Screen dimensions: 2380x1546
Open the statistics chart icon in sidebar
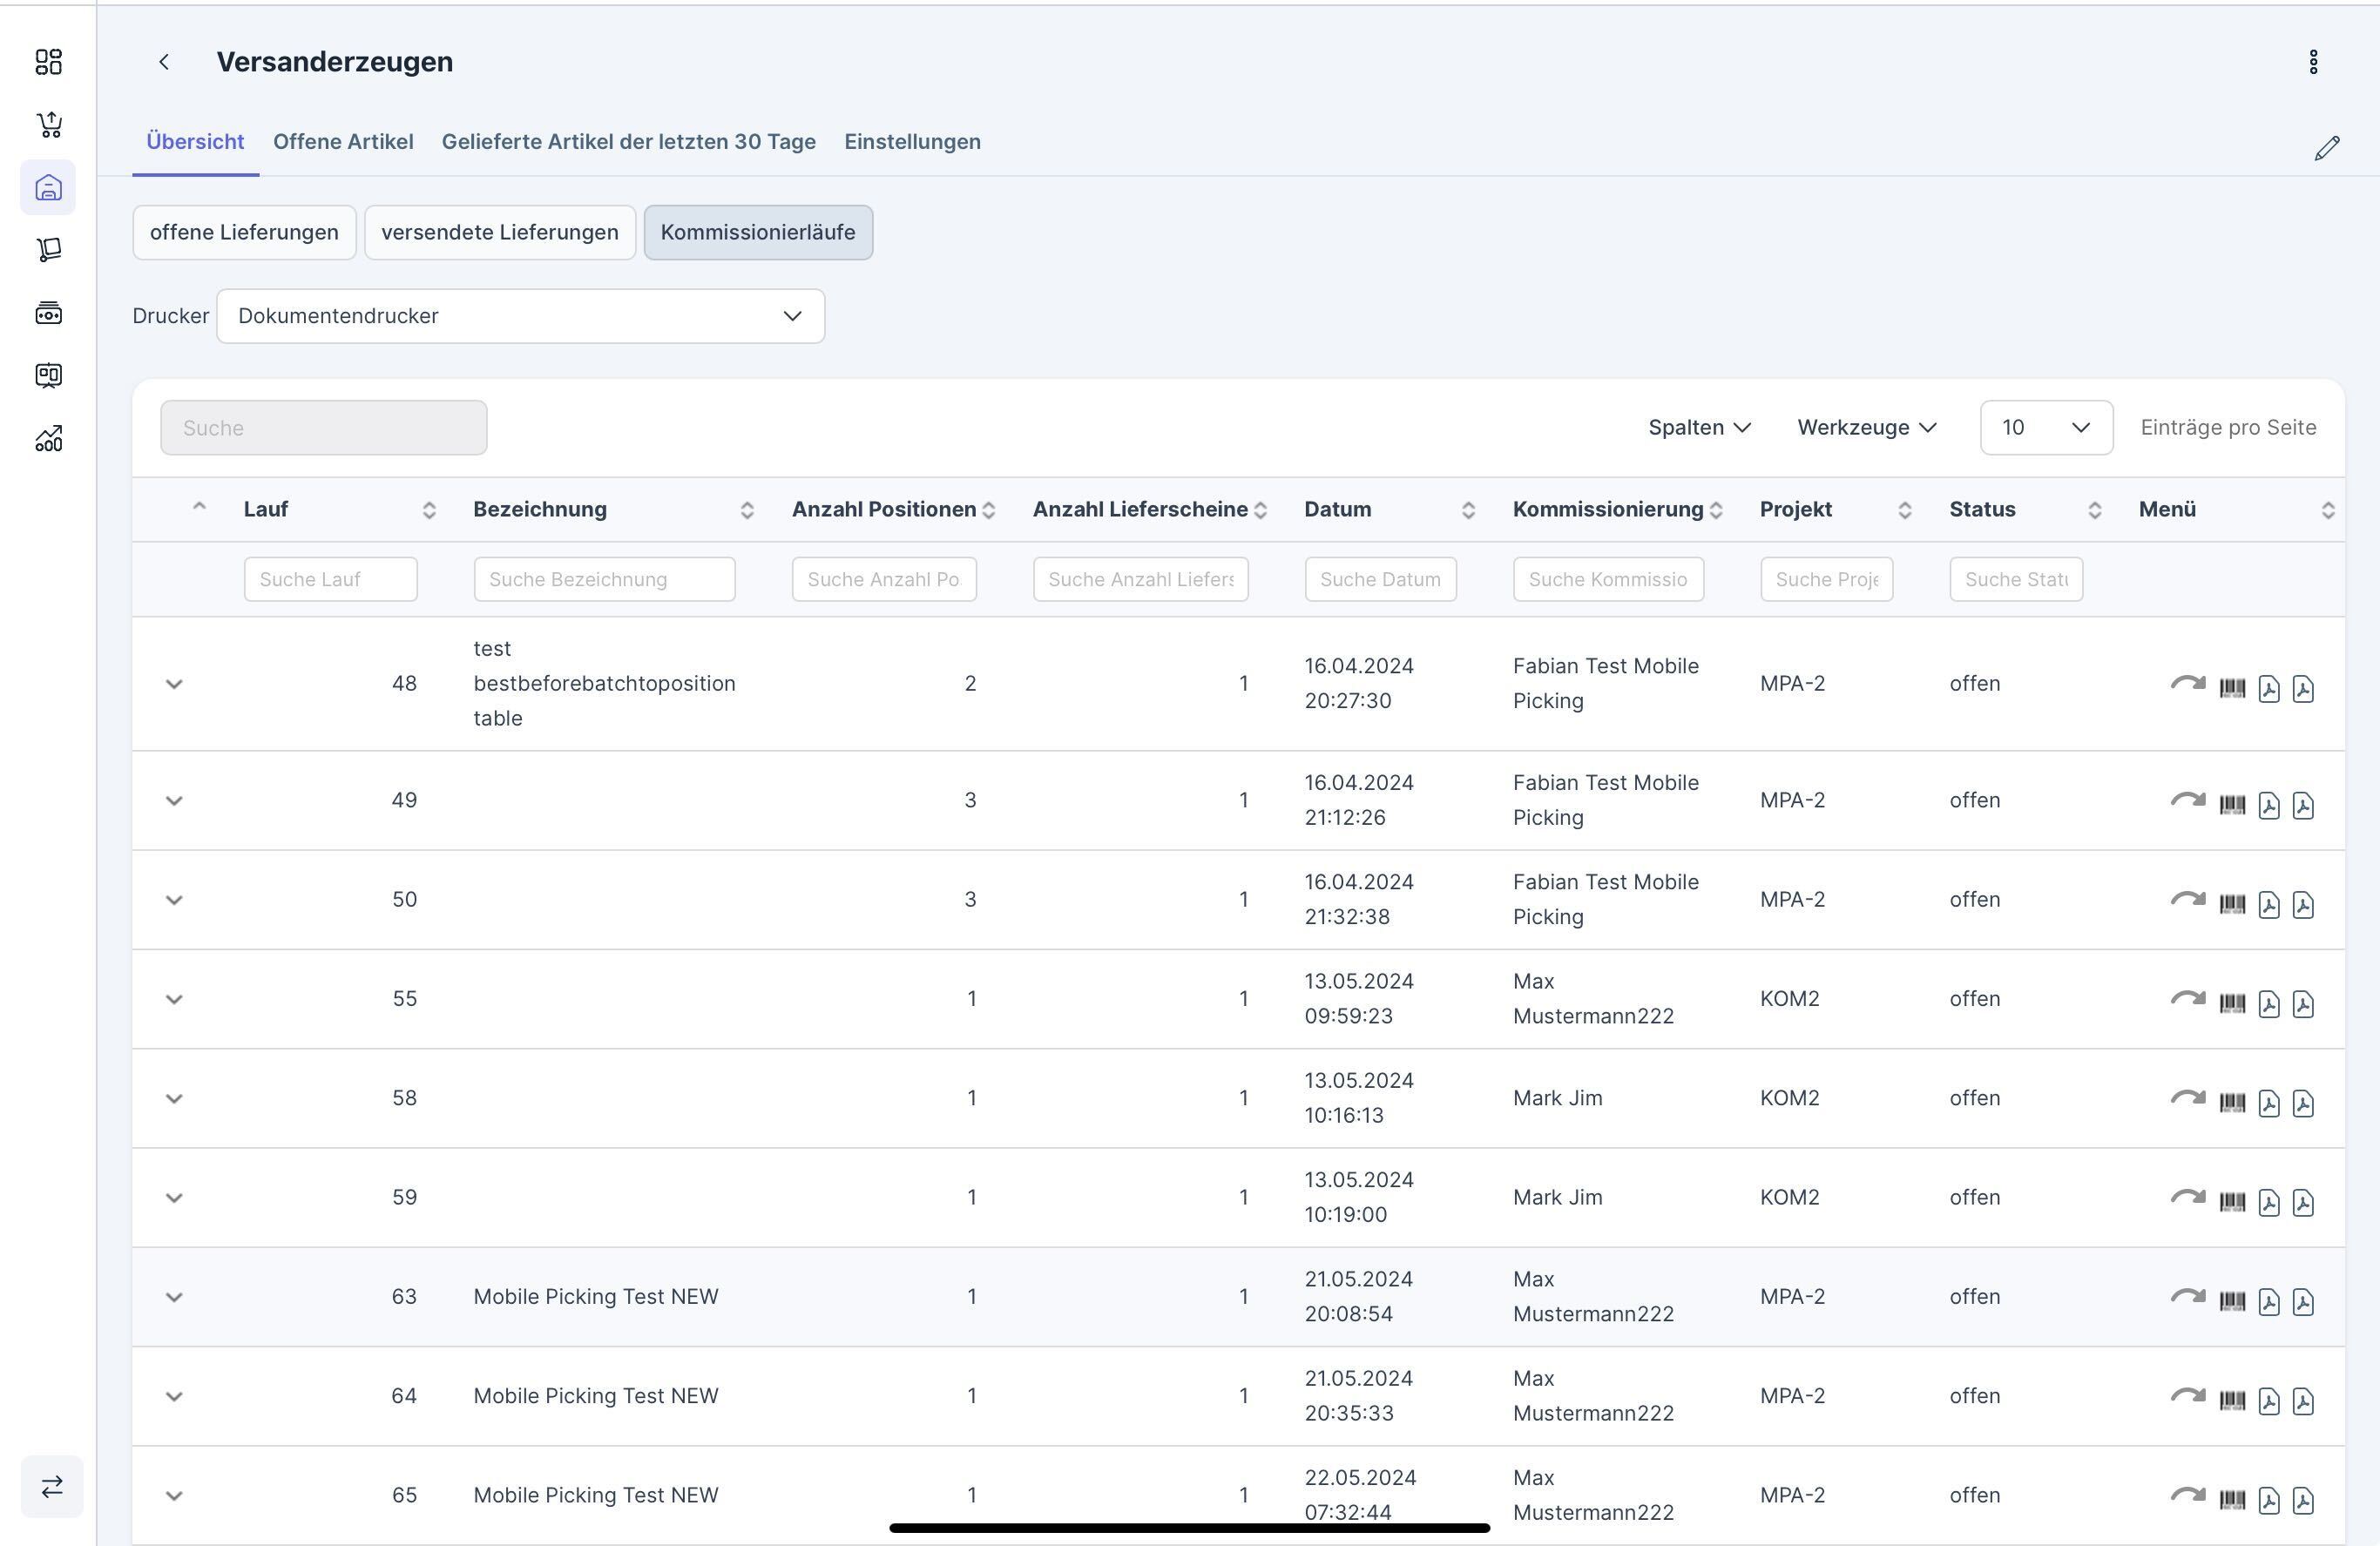pyautogui.click(x=48, y=439)
